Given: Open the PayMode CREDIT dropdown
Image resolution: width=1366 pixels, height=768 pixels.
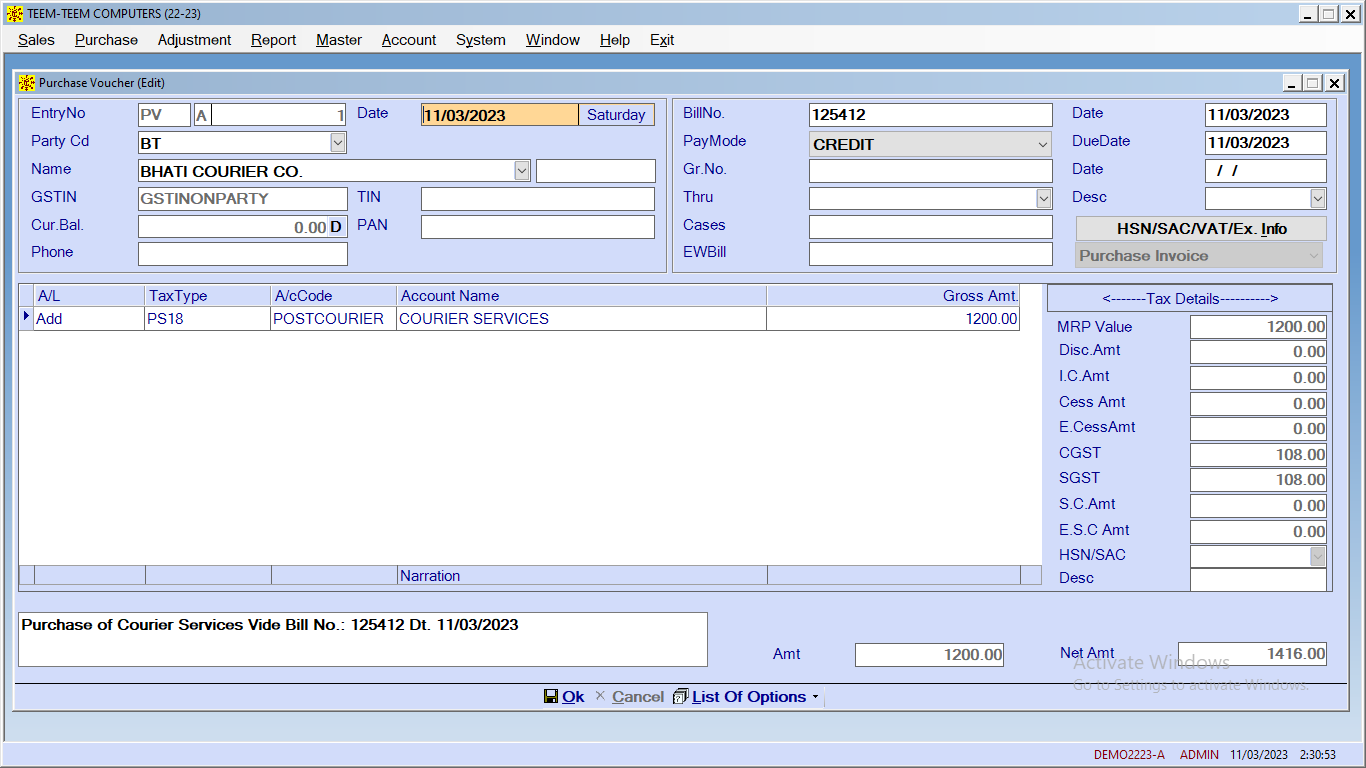Looking at the screenshot, I should [x=1044, y=144].
